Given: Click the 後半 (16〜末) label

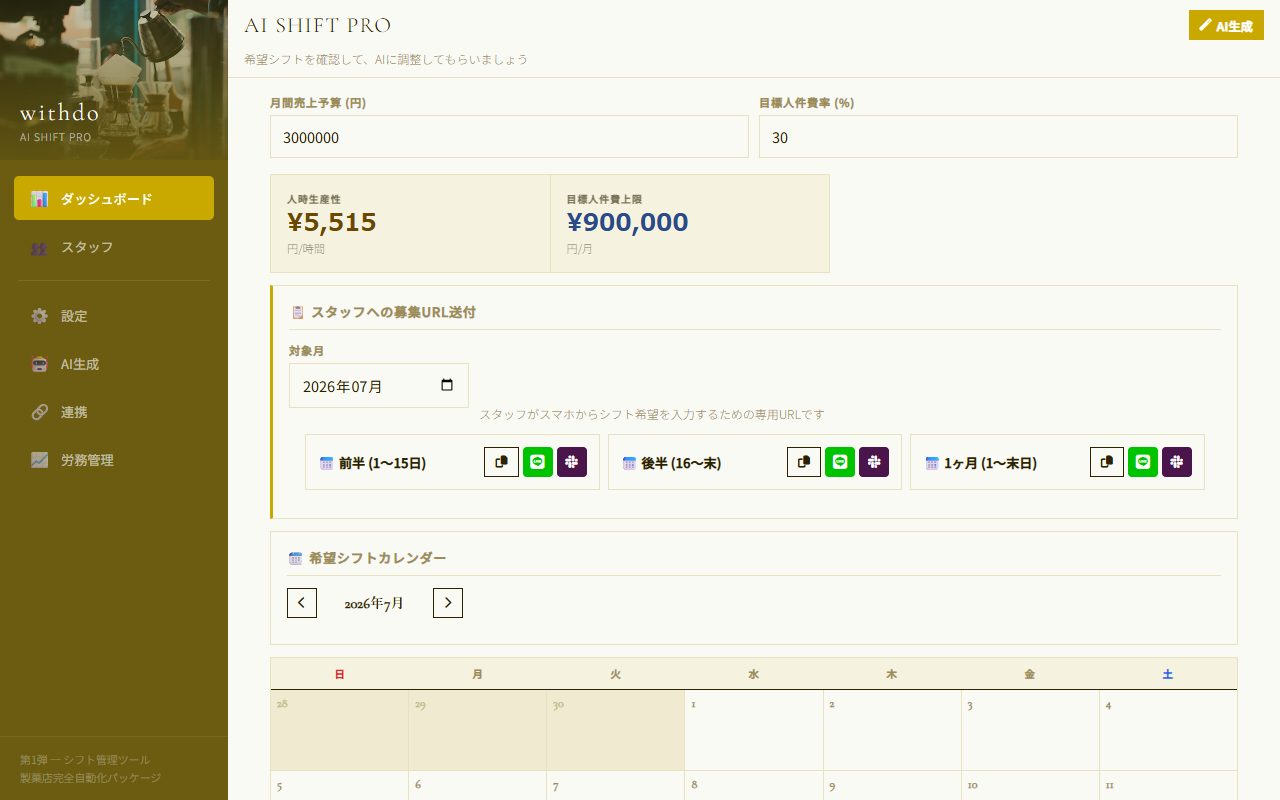Looking at the screenshot, I should pyautogui.click(x=681, y=463).
